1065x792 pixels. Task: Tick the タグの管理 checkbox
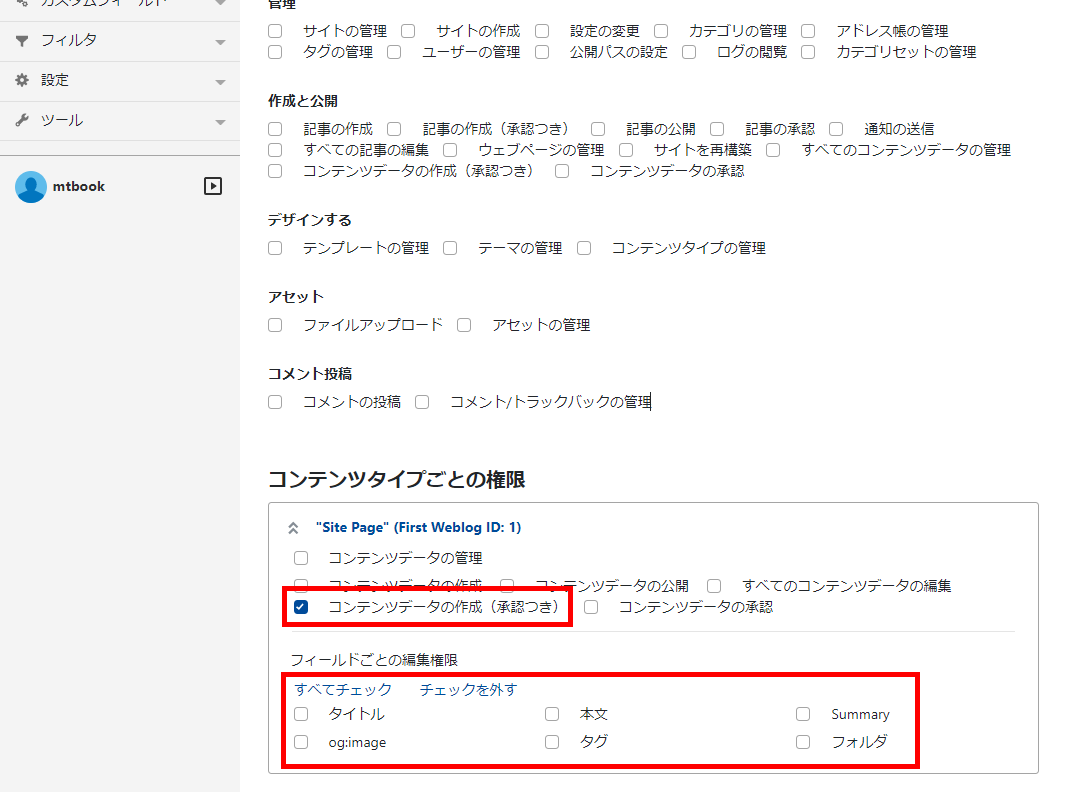275,52
